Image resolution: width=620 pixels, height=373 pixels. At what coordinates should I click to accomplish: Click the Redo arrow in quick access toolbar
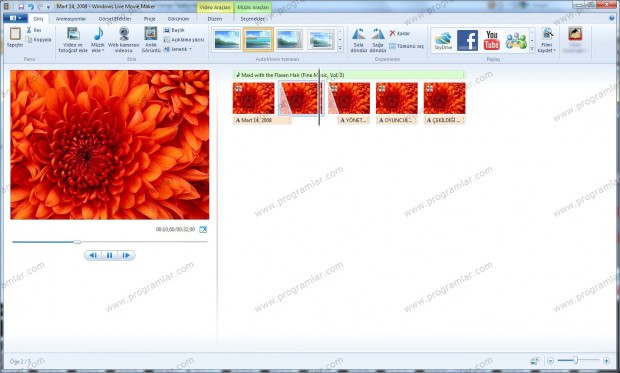click(40, 7)
